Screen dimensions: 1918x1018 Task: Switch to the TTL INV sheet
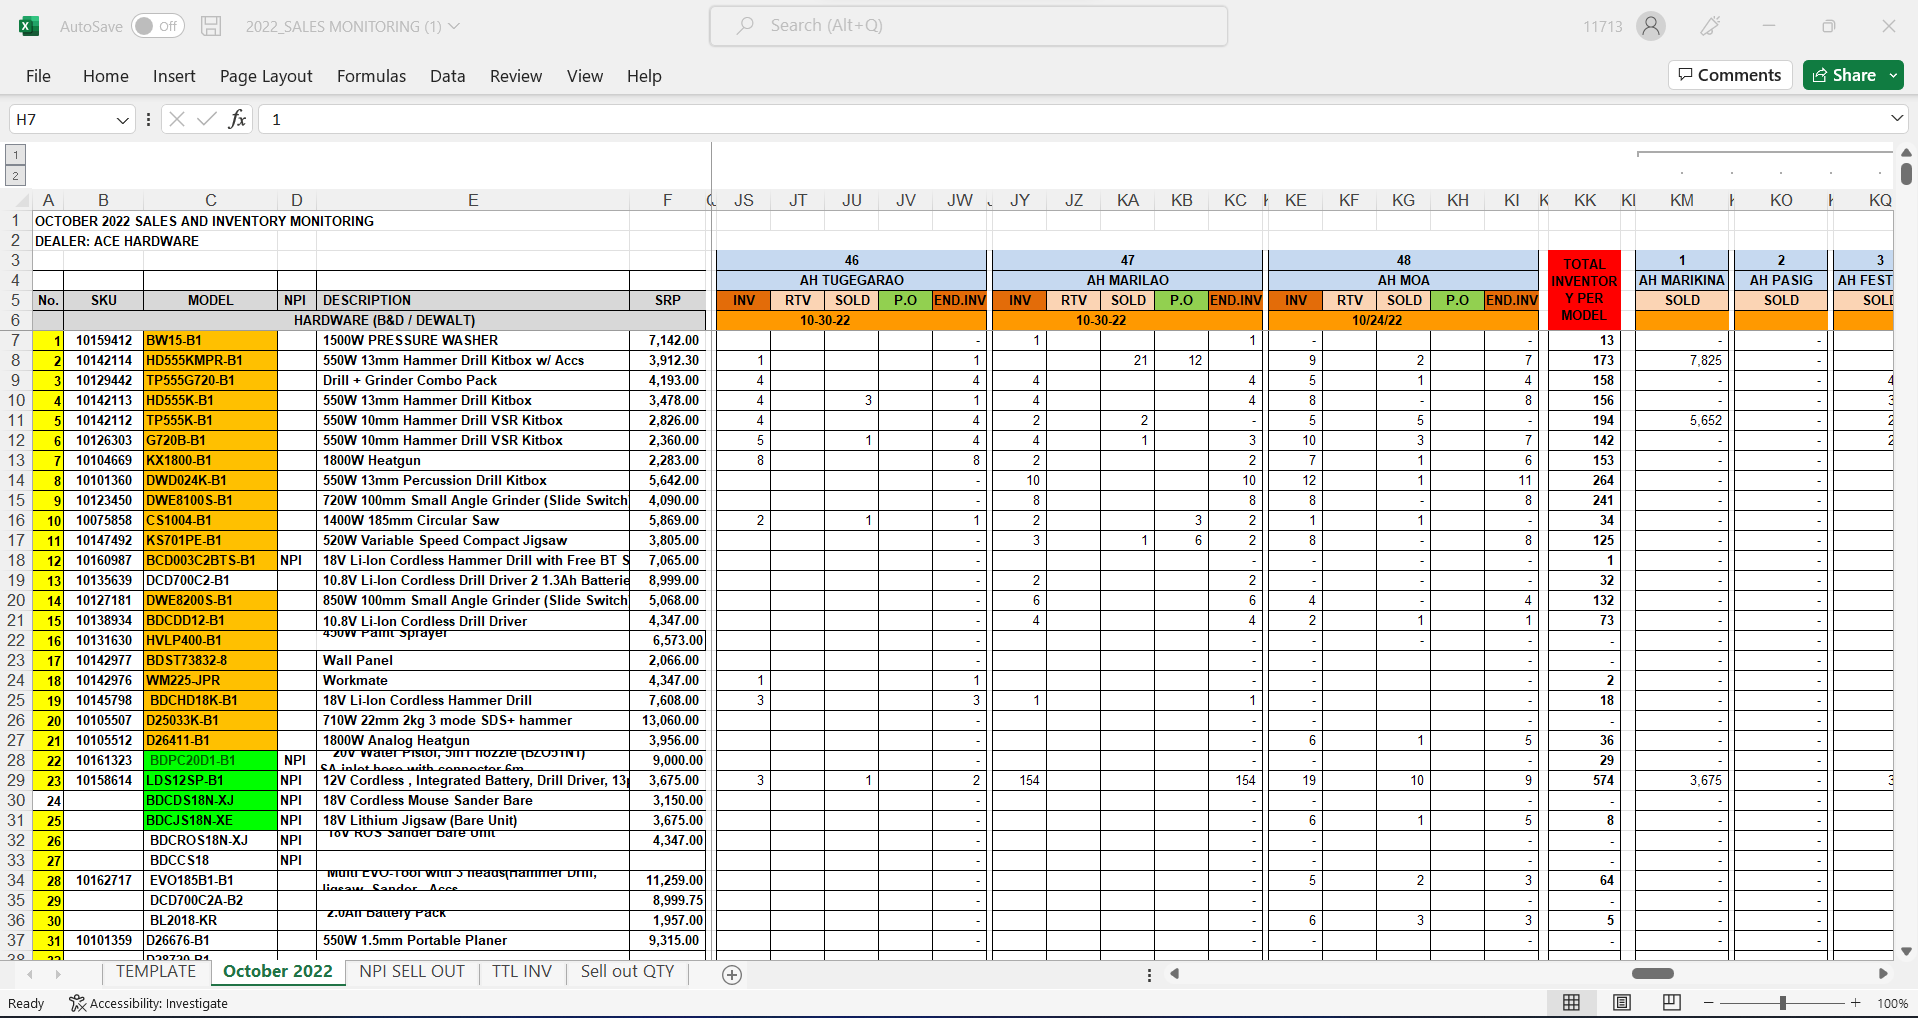point(522,972)
